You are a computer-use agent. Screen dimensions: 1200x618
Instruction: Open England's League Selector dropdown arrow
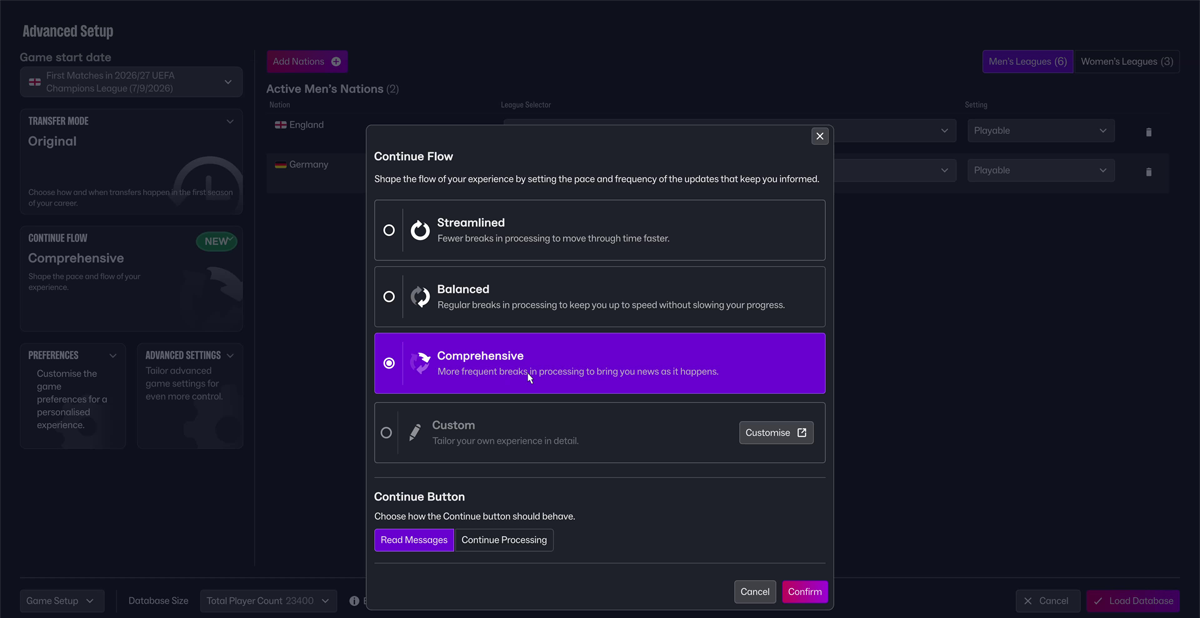tap(945, 130)
